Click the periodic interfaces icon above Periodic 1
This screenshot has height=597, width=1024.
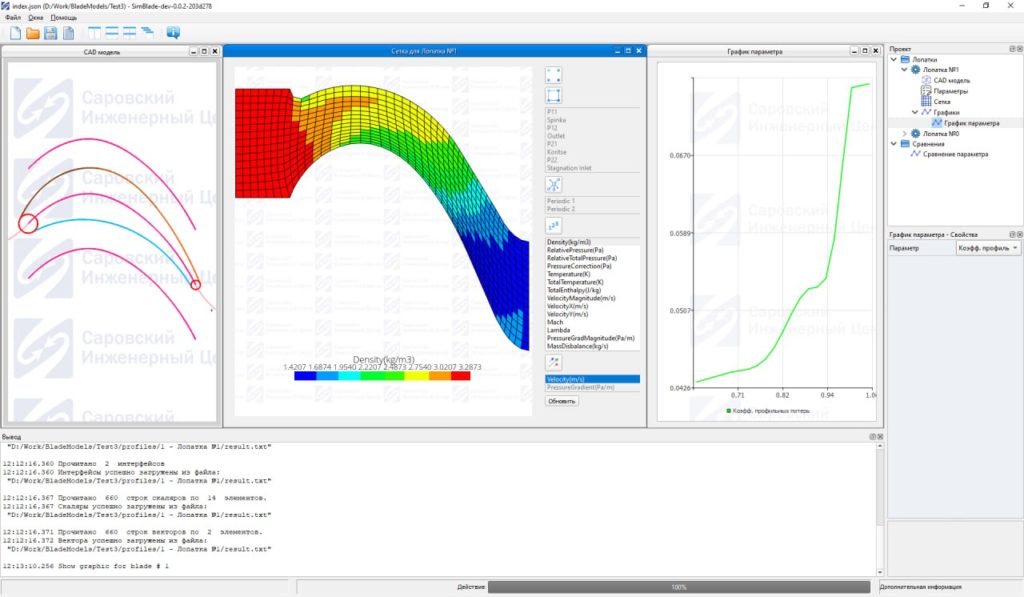[553, 185]
